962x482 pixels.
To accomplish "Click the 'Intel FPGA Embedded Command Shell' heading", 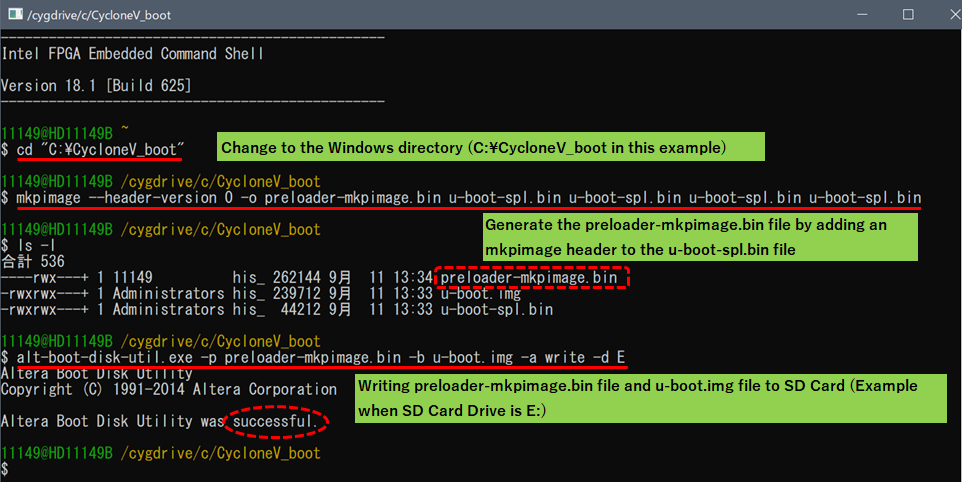I will pos(133,54).
